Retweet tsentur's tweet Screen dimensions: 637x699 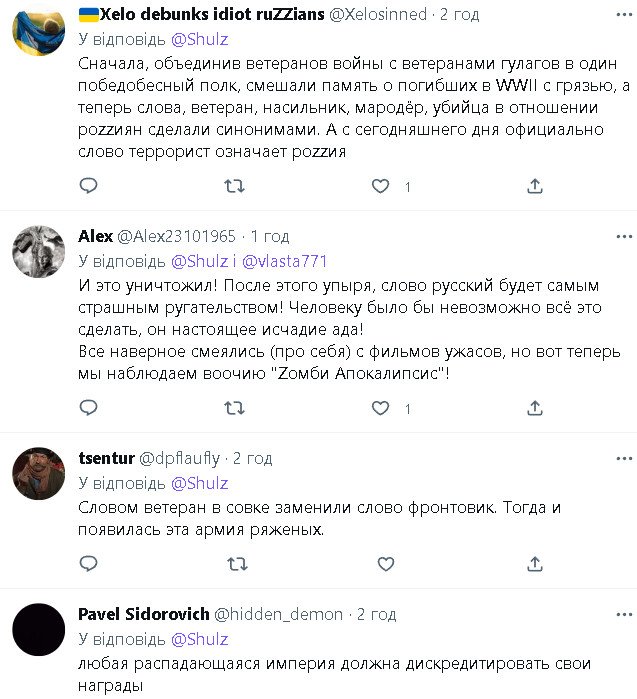[234, 564]
